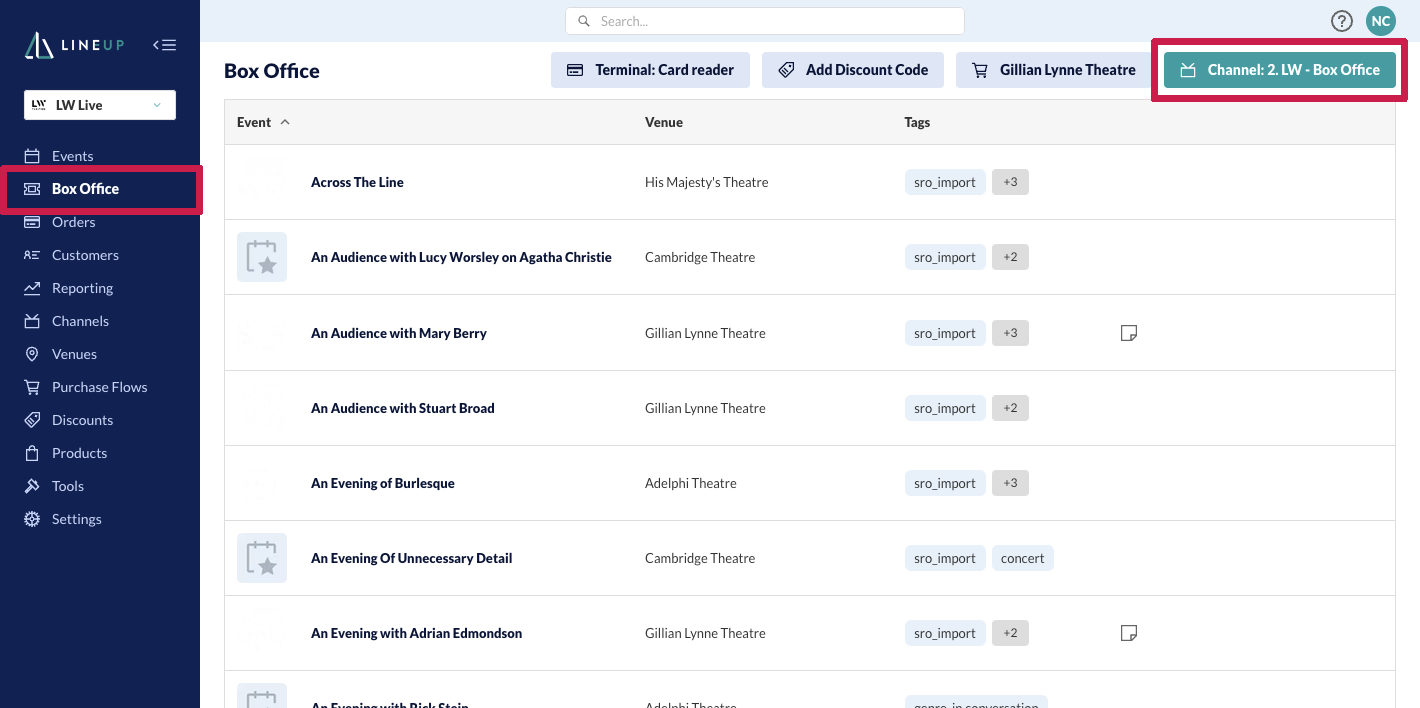Open An Evening with Adrian Edmondson event
This screenshot has height=708, width=1420.
pyautogui.click(x=417, y=633)
